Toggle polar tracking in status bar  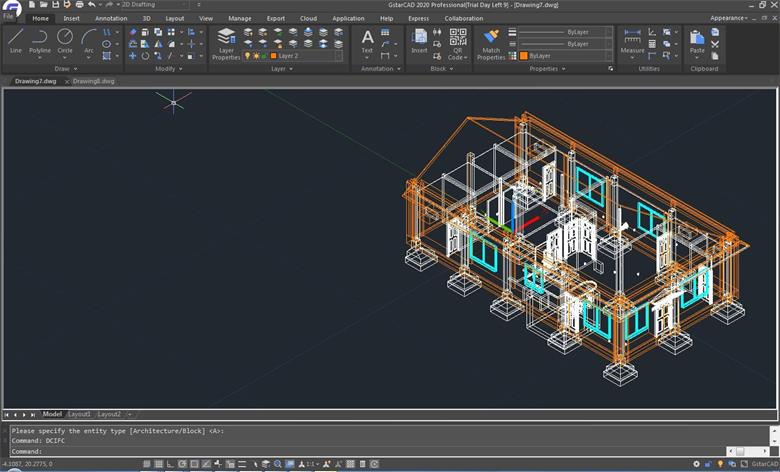point(182,464)
